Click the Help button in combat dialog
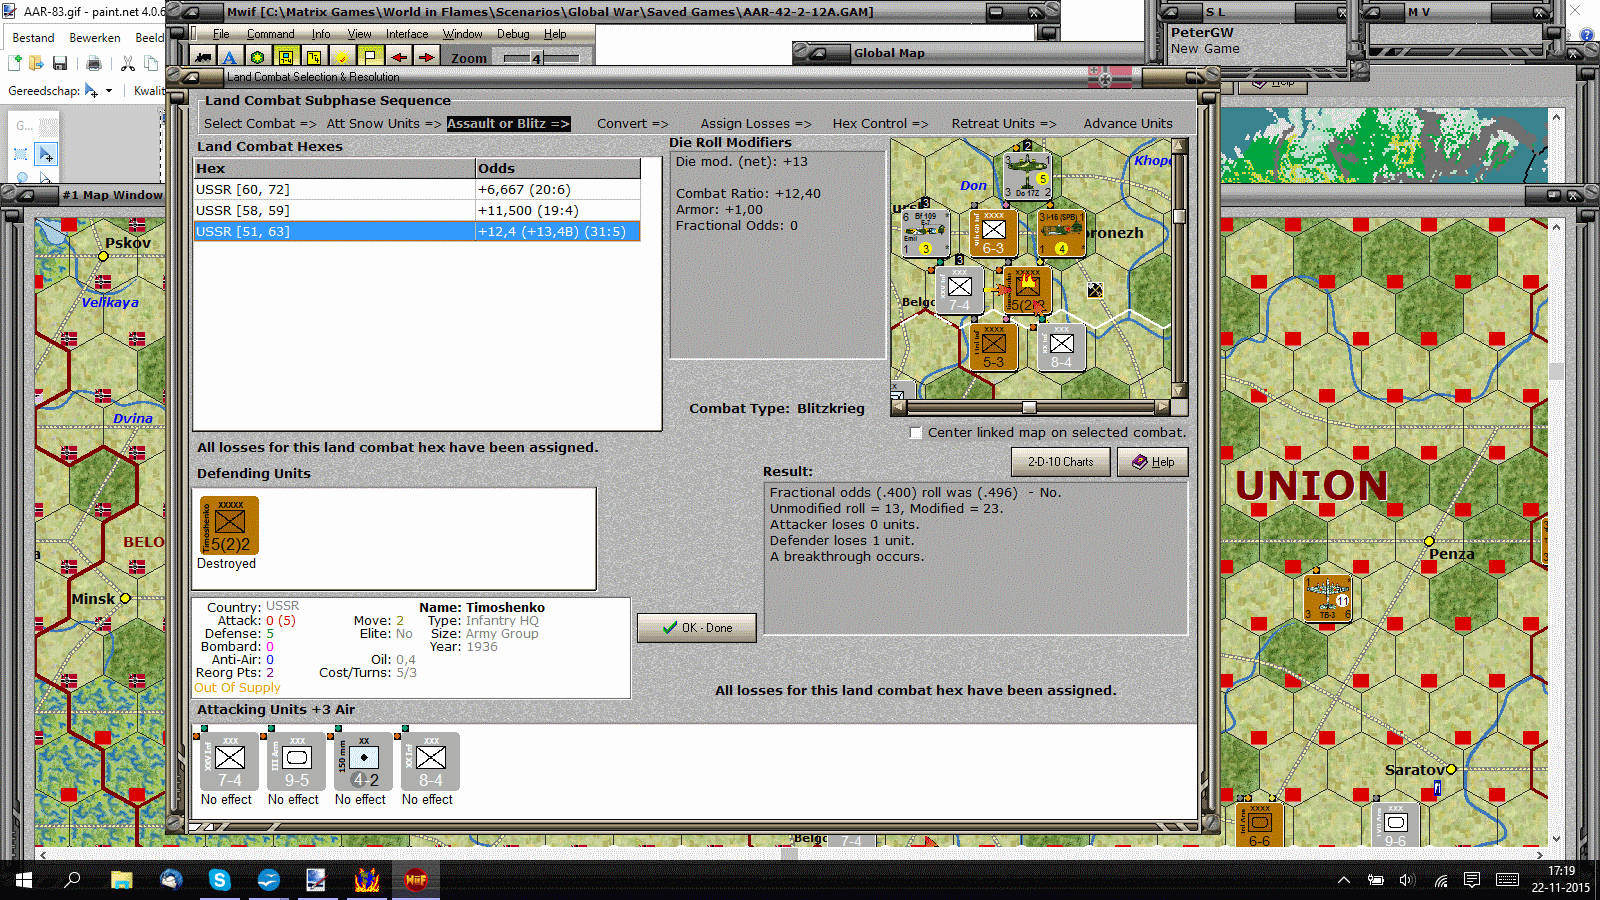This screenshot has width=1600, height=900. click(1152, 462)
